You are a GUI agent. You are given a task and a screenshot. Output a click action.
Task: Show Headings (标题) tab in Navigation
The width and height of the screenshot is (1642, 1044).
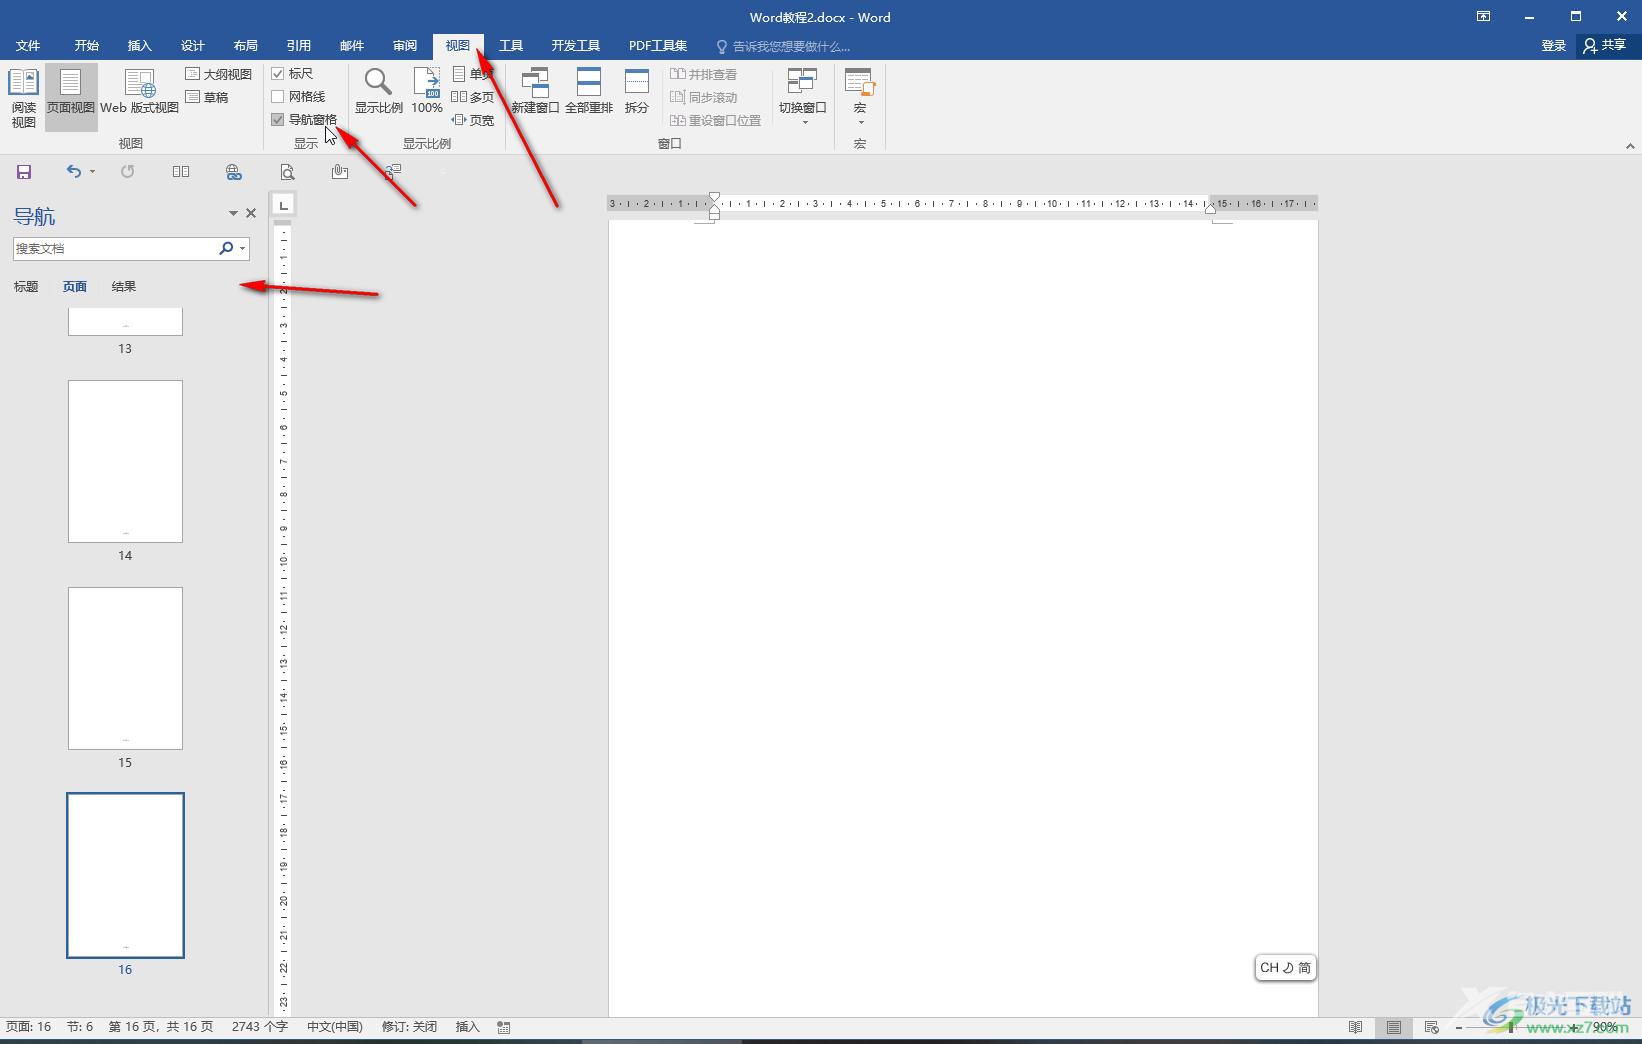coord(26,287)
